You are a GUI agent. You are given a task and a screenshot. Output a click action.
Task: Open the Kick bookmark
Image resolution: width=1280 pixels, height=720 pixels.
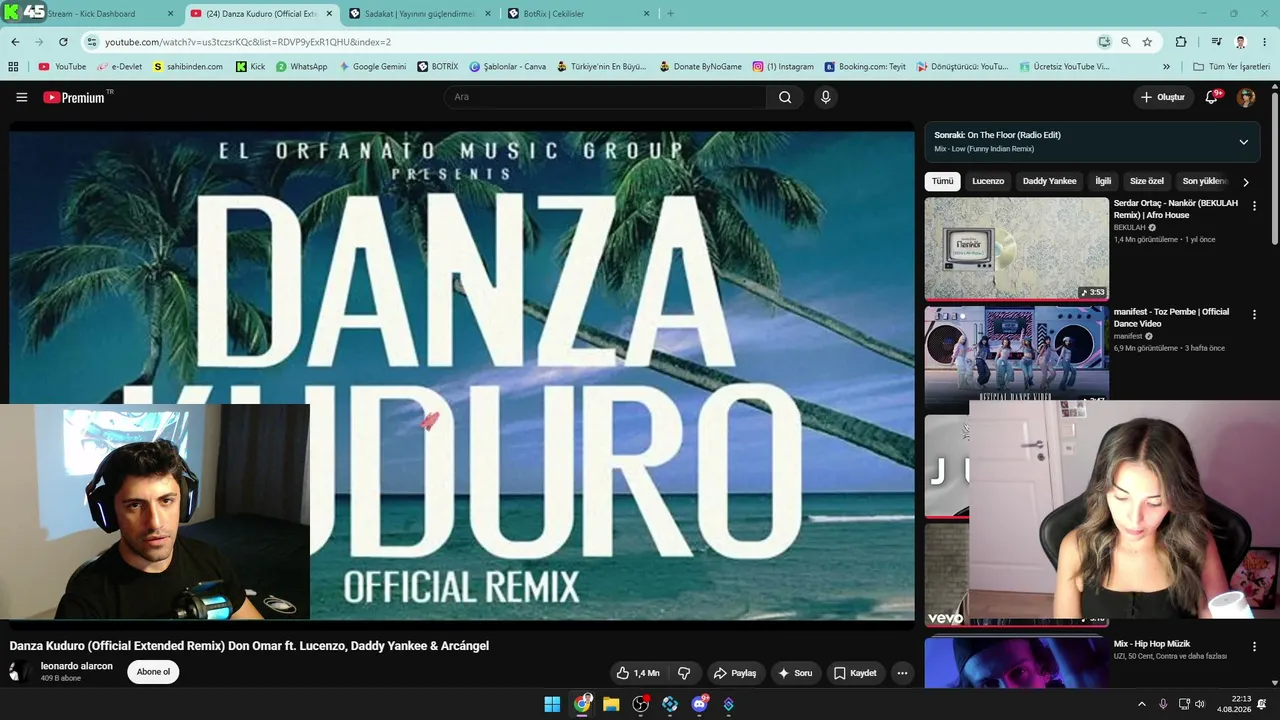[250, 67]
